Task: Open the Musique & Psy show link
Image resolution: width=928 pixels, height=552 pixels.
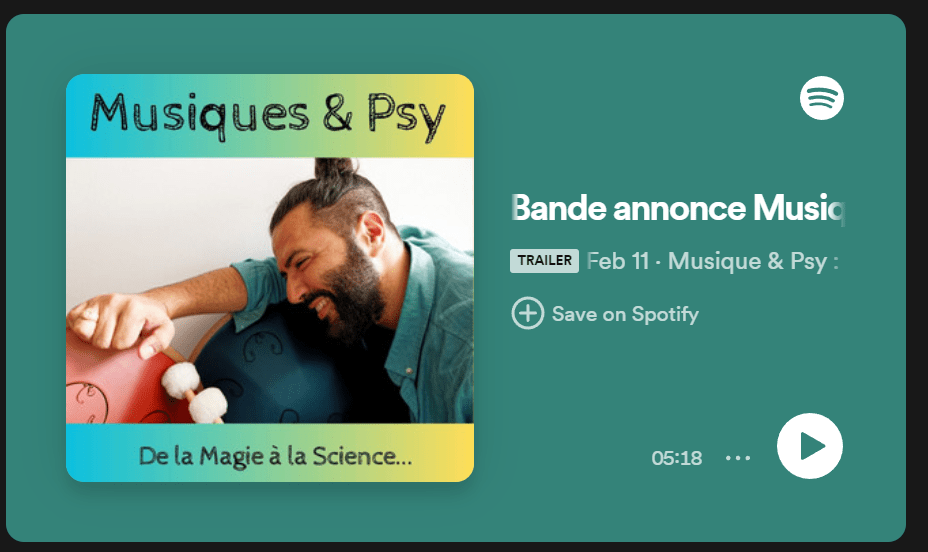Action: pos(753,261)
